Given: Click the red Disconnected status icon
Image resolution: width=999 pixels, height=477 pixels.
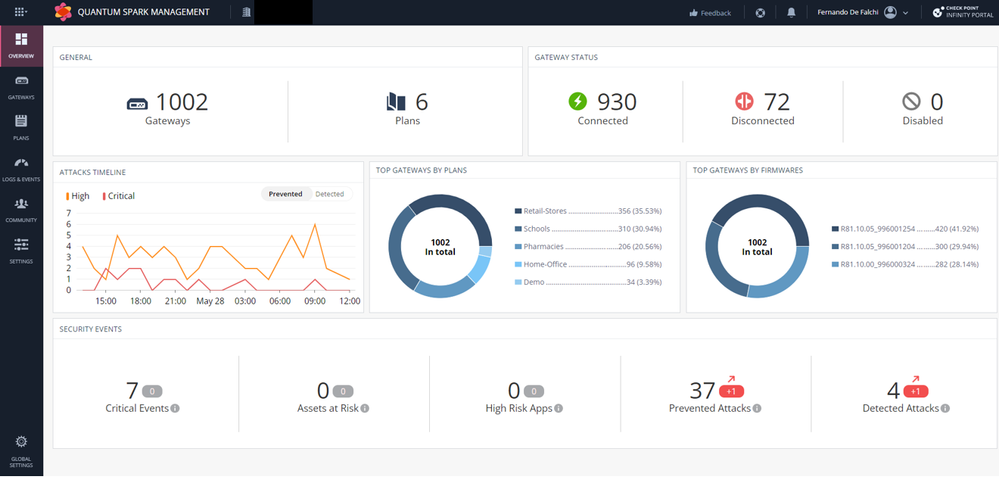Looking at the screenshot, I should 744,101.
